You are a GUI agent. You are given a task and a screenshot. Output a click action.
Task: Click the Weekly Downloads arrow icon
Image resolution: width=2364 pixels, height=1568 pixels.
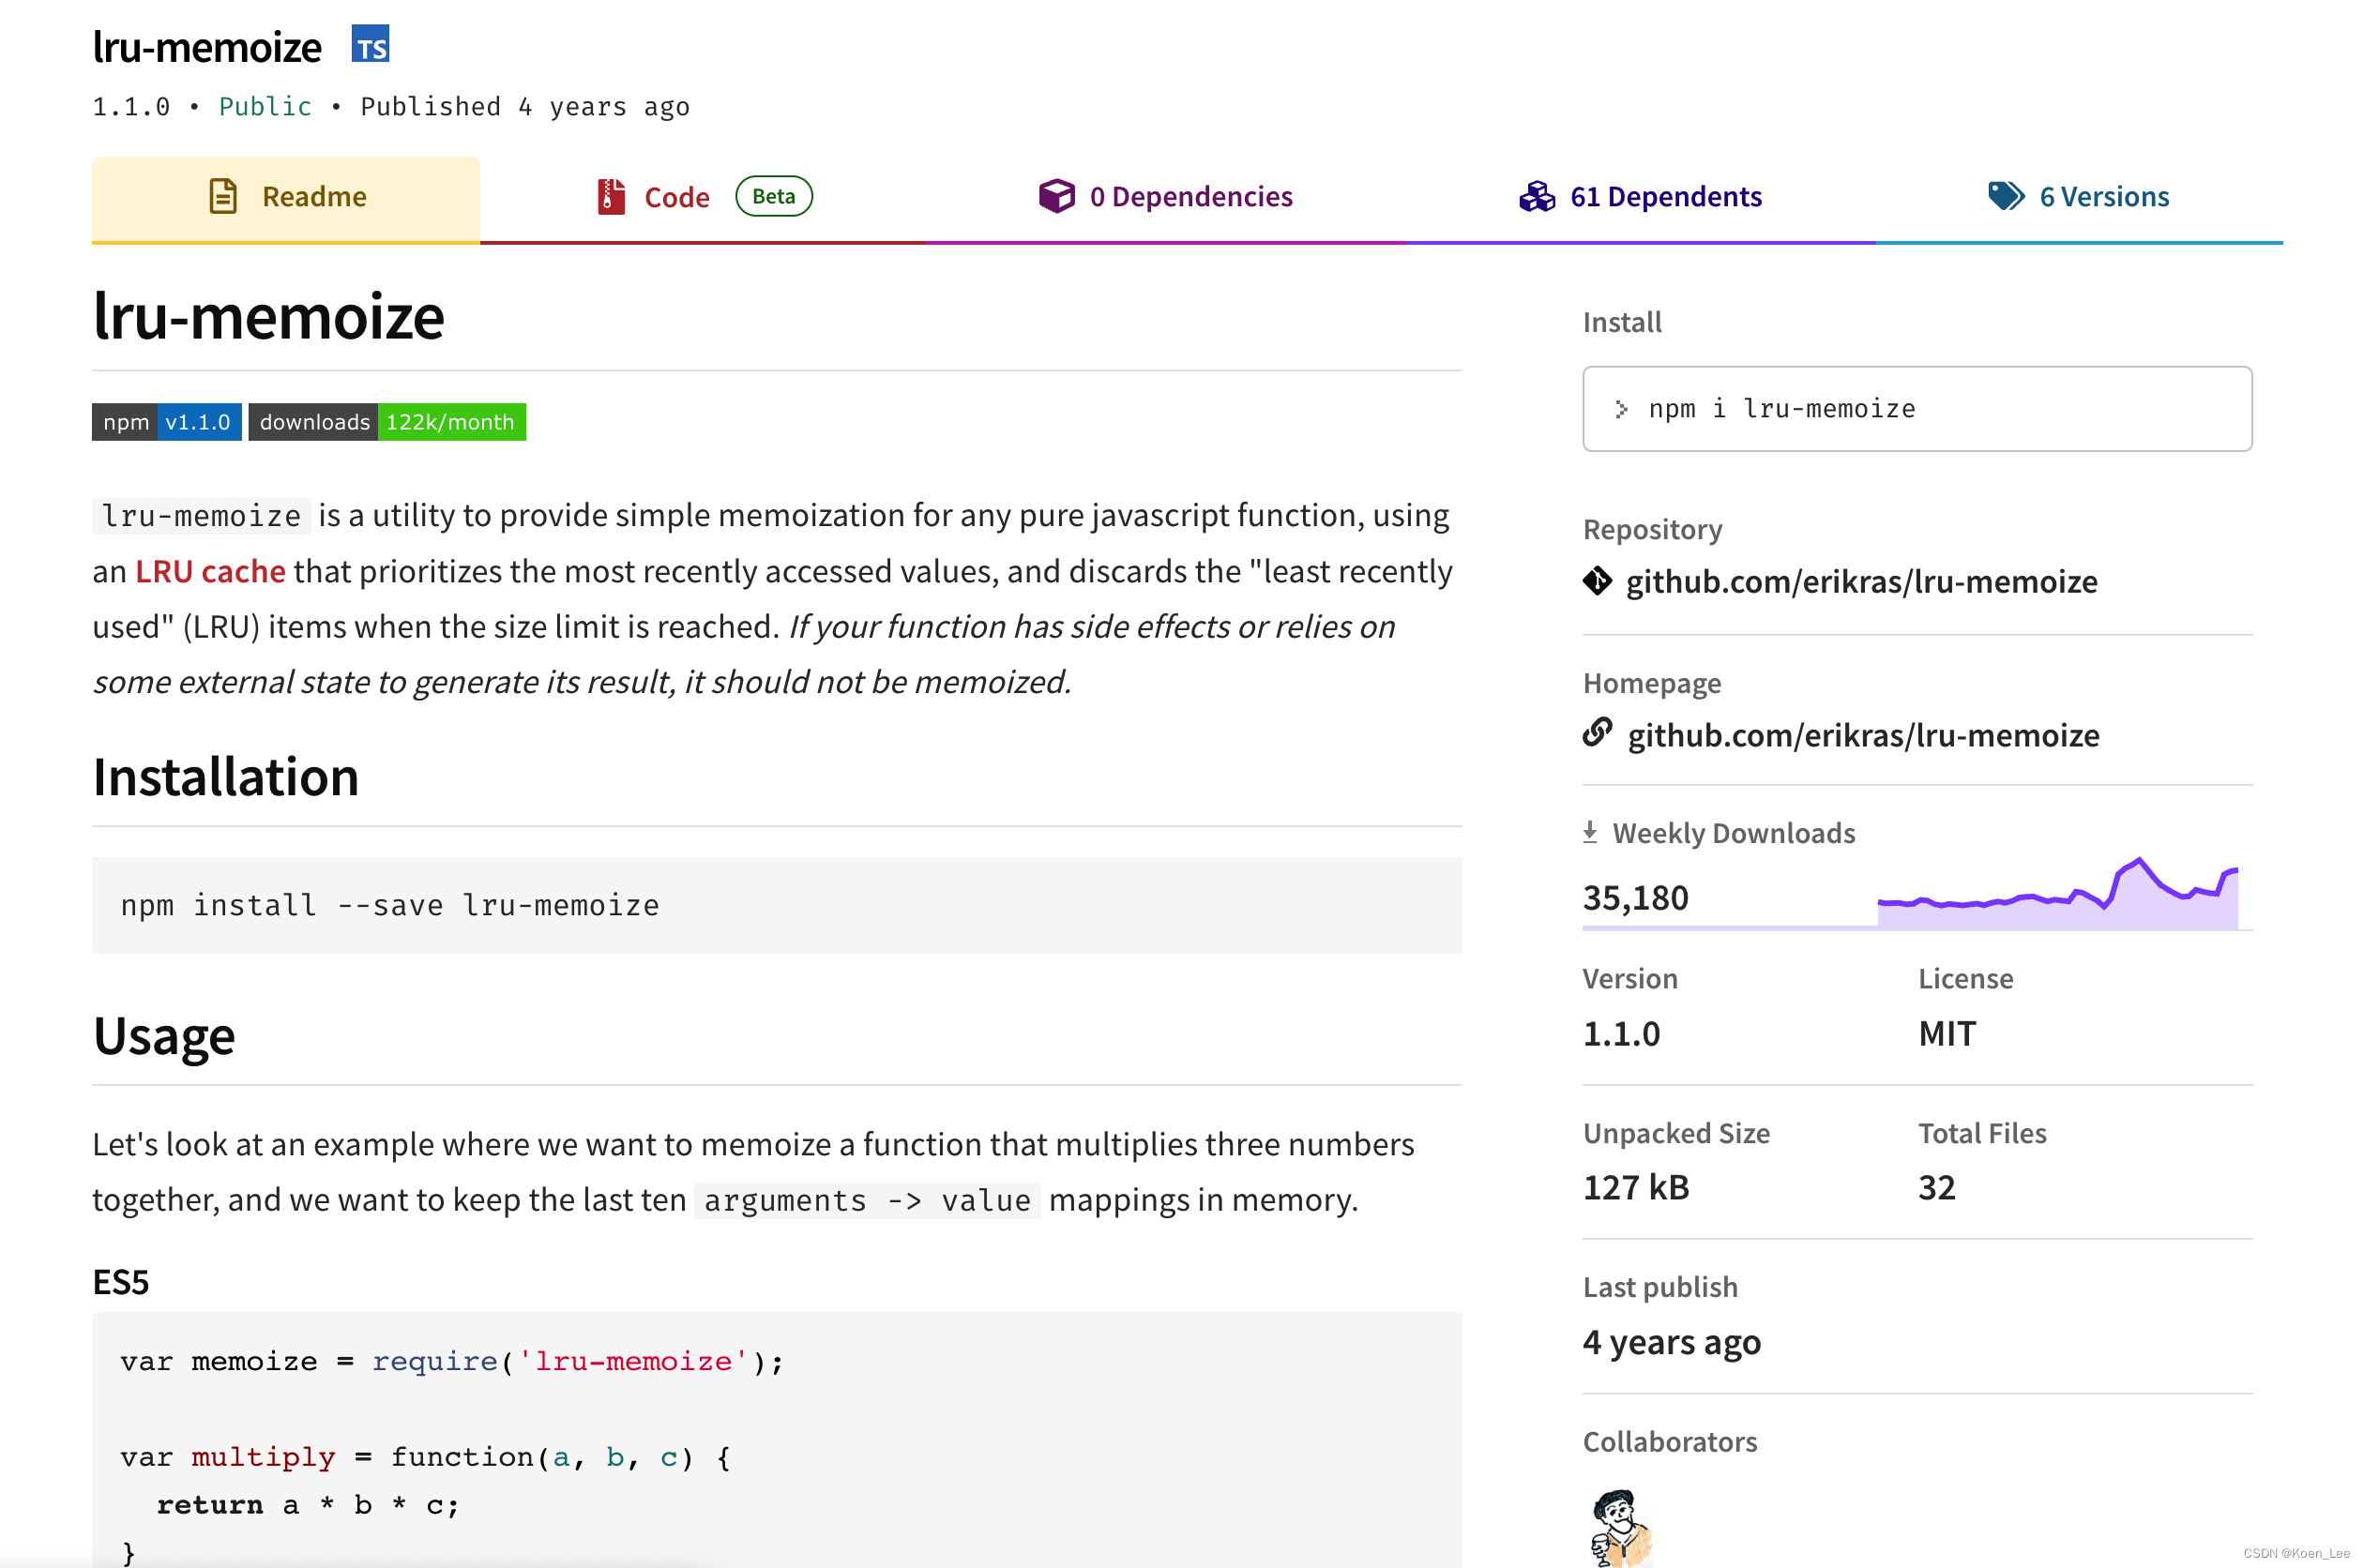pos(1590,832)
